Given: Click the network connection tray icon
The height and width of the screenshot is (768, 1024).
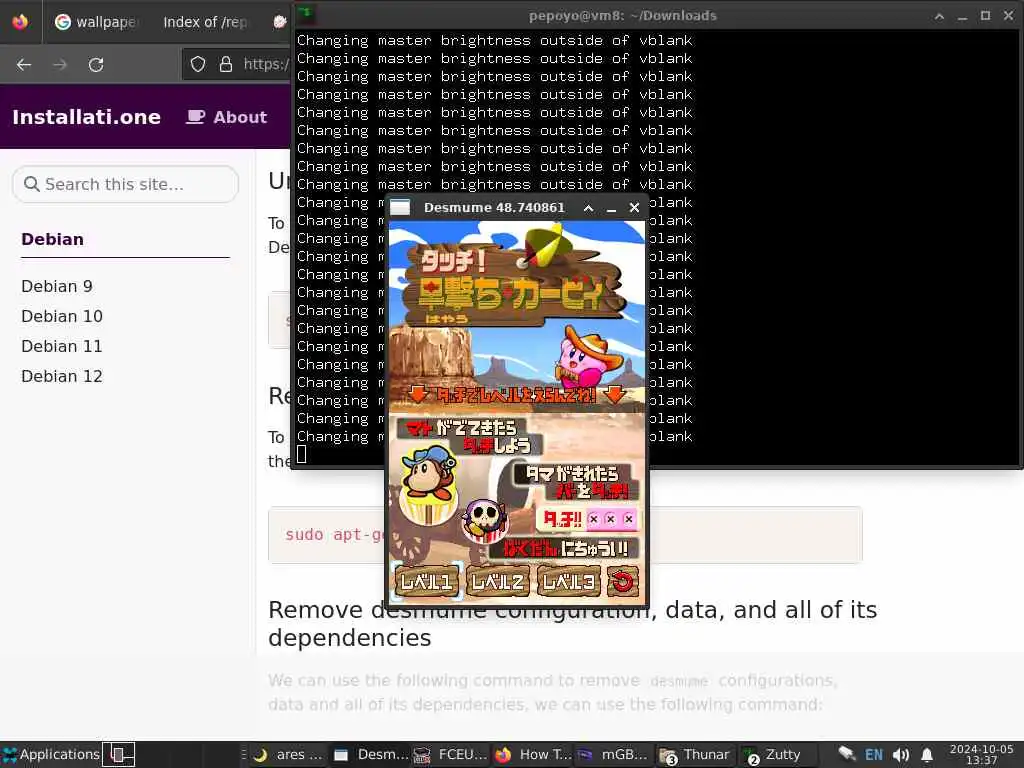Looking at the screenshot, I should [846, 754].
